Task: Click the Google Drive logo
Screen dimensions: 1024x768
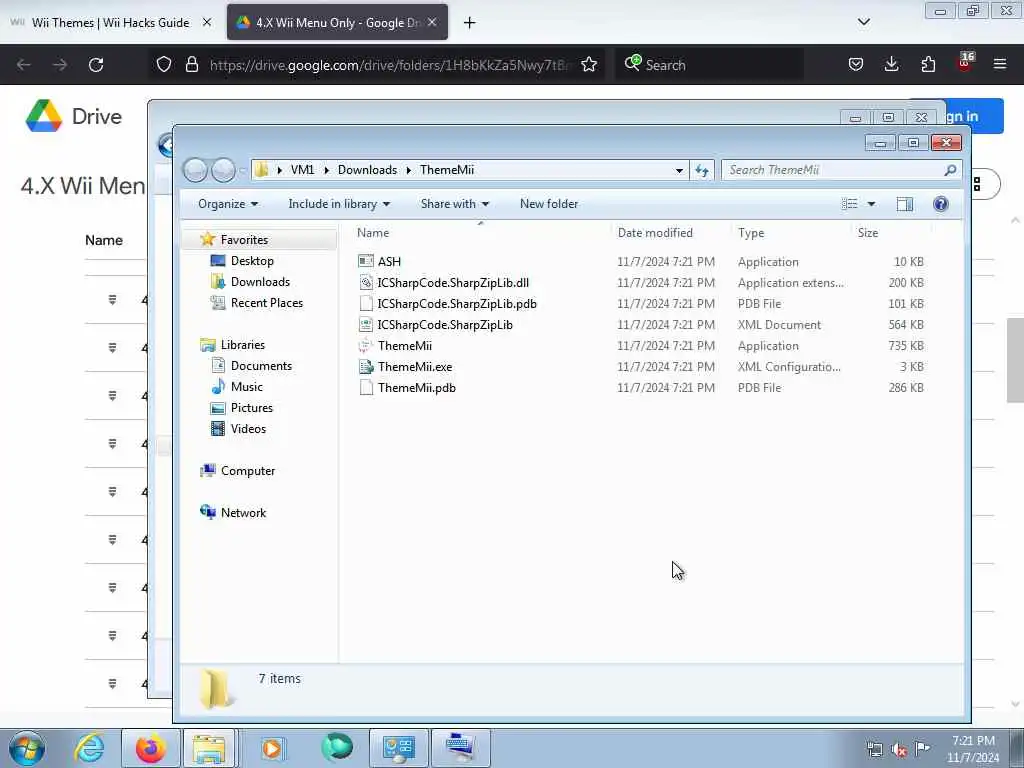Action: [x=44, y=116]
